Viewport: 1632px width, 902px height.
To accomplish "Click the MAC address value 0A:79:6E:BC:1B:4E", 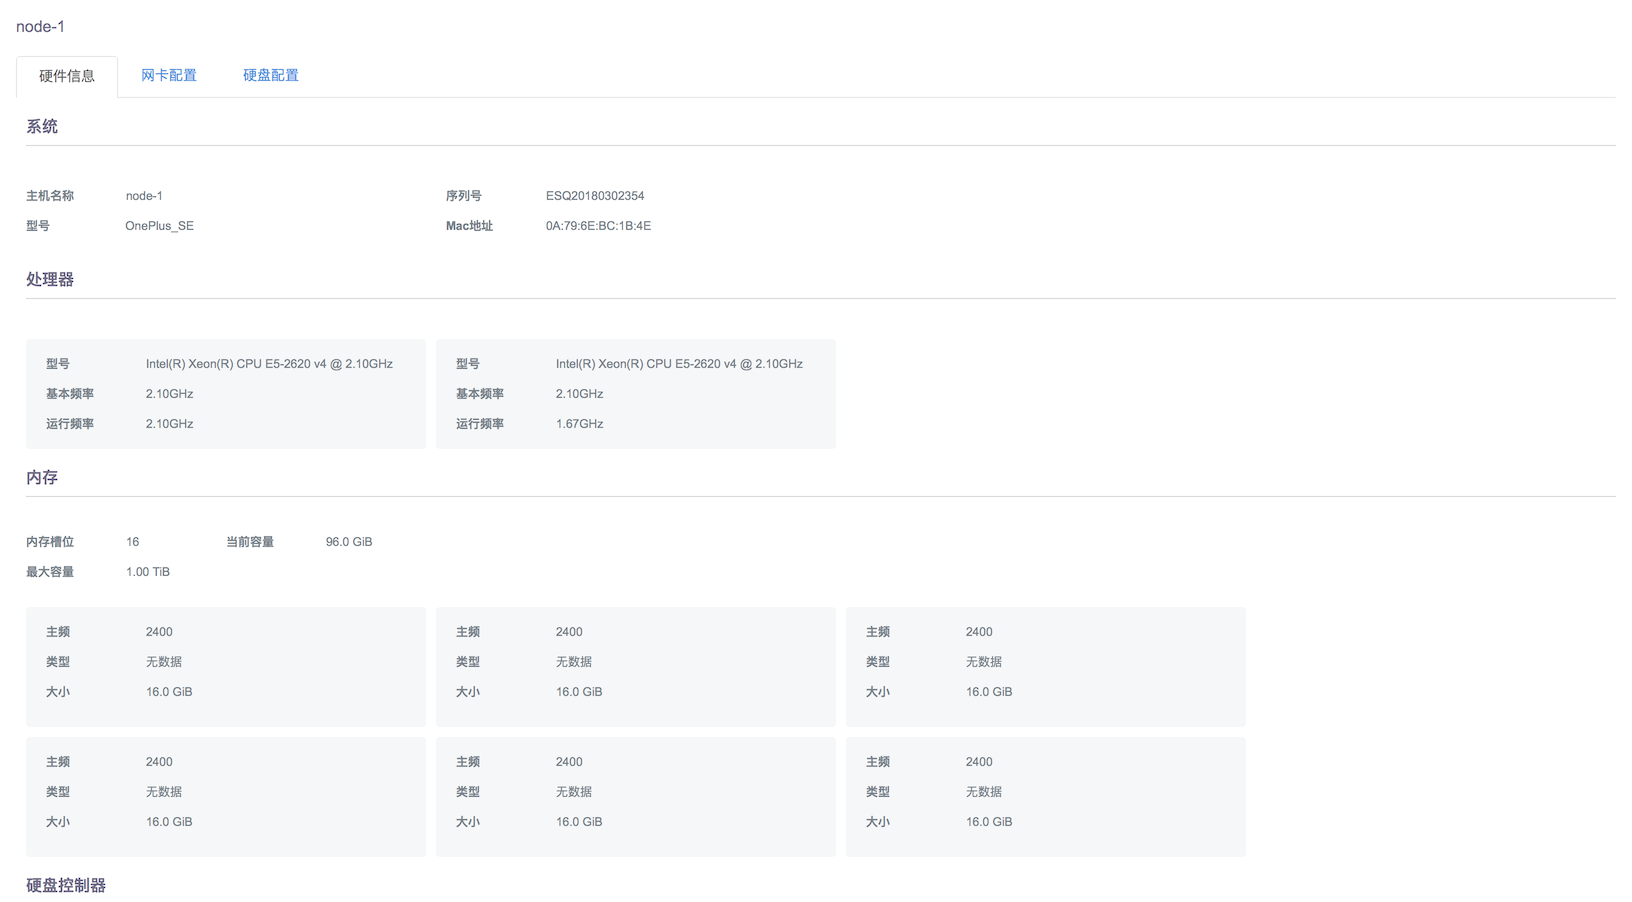I will coord(598,226).
